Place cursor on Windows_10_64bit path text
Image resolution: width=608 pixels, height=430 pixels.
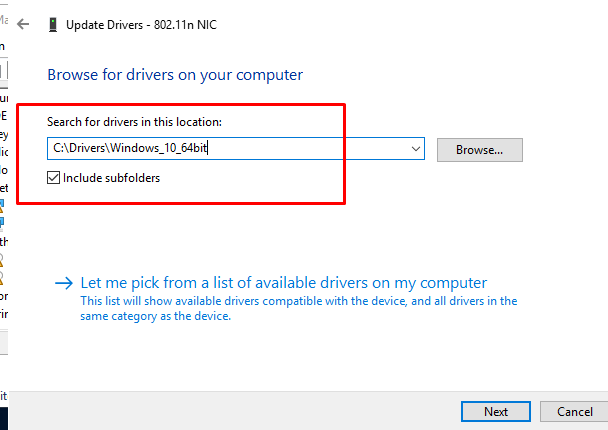tap(159, 148)
